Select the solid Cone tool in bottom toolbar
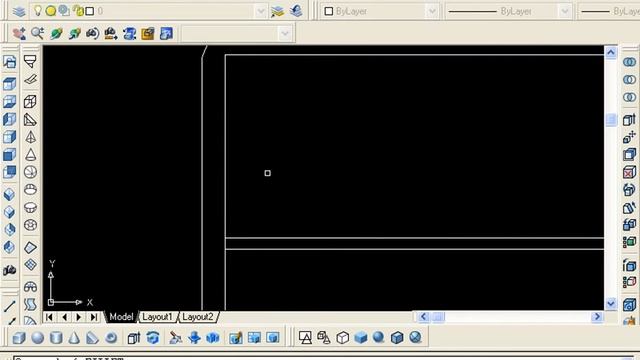The image size is (640, 360). pyautogui.click(x=74, y=338)
